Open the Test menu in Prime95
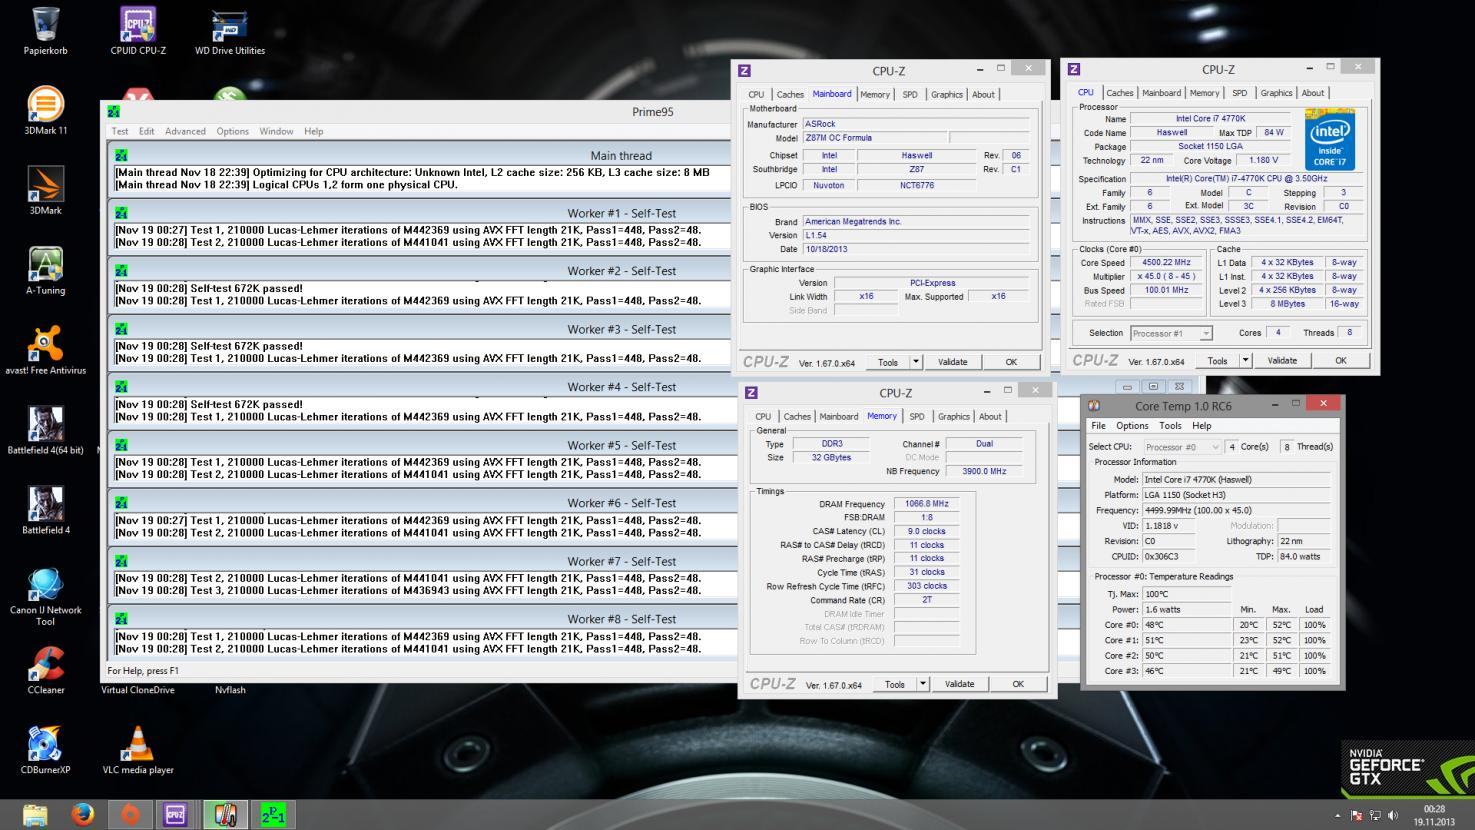 click(120, 131)
